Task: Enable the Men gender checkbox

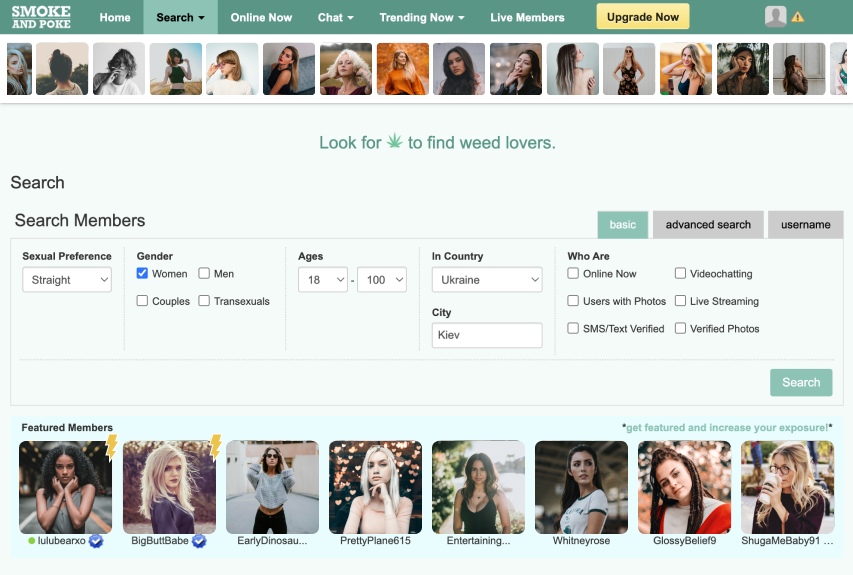Action: point(204,273)
